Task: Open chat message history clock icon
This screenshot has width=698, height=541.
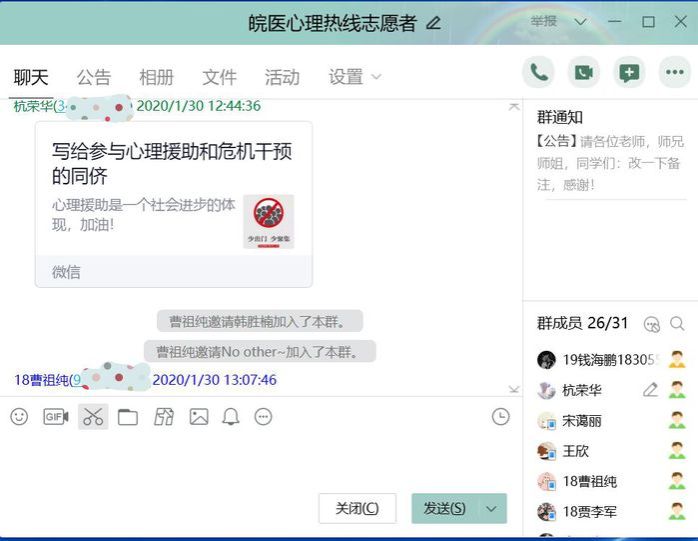Action: pyautogui.click(x=501, y=417)
